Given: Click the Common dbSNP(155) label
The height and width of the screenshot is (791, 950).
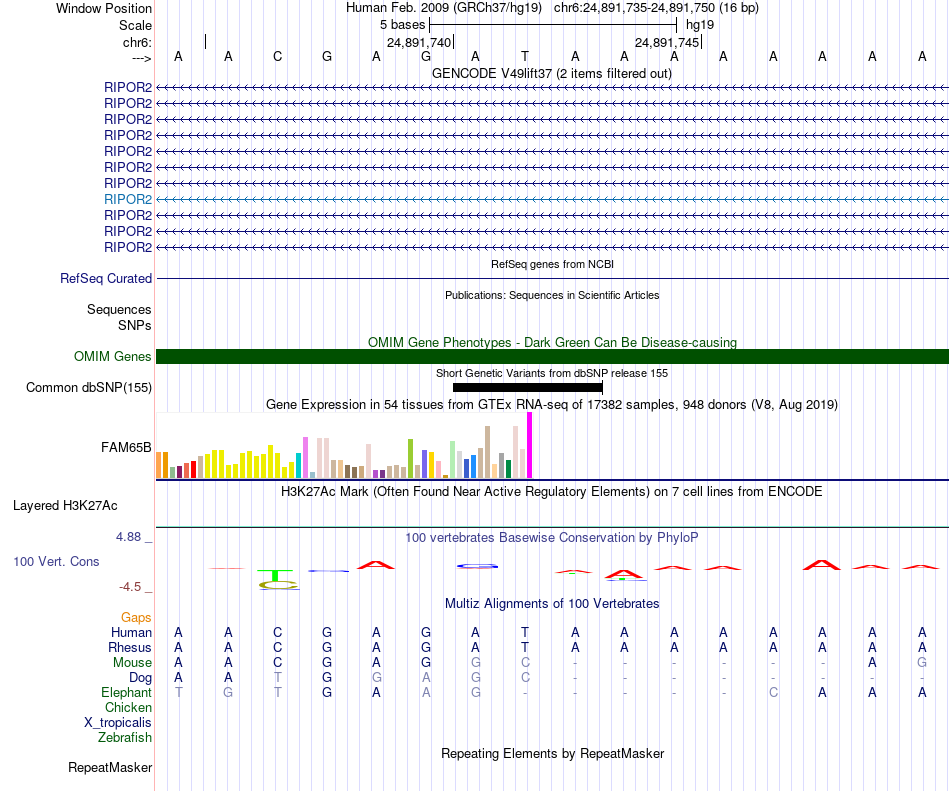Looking at the screenshot, I should click(x=89, y=388).
